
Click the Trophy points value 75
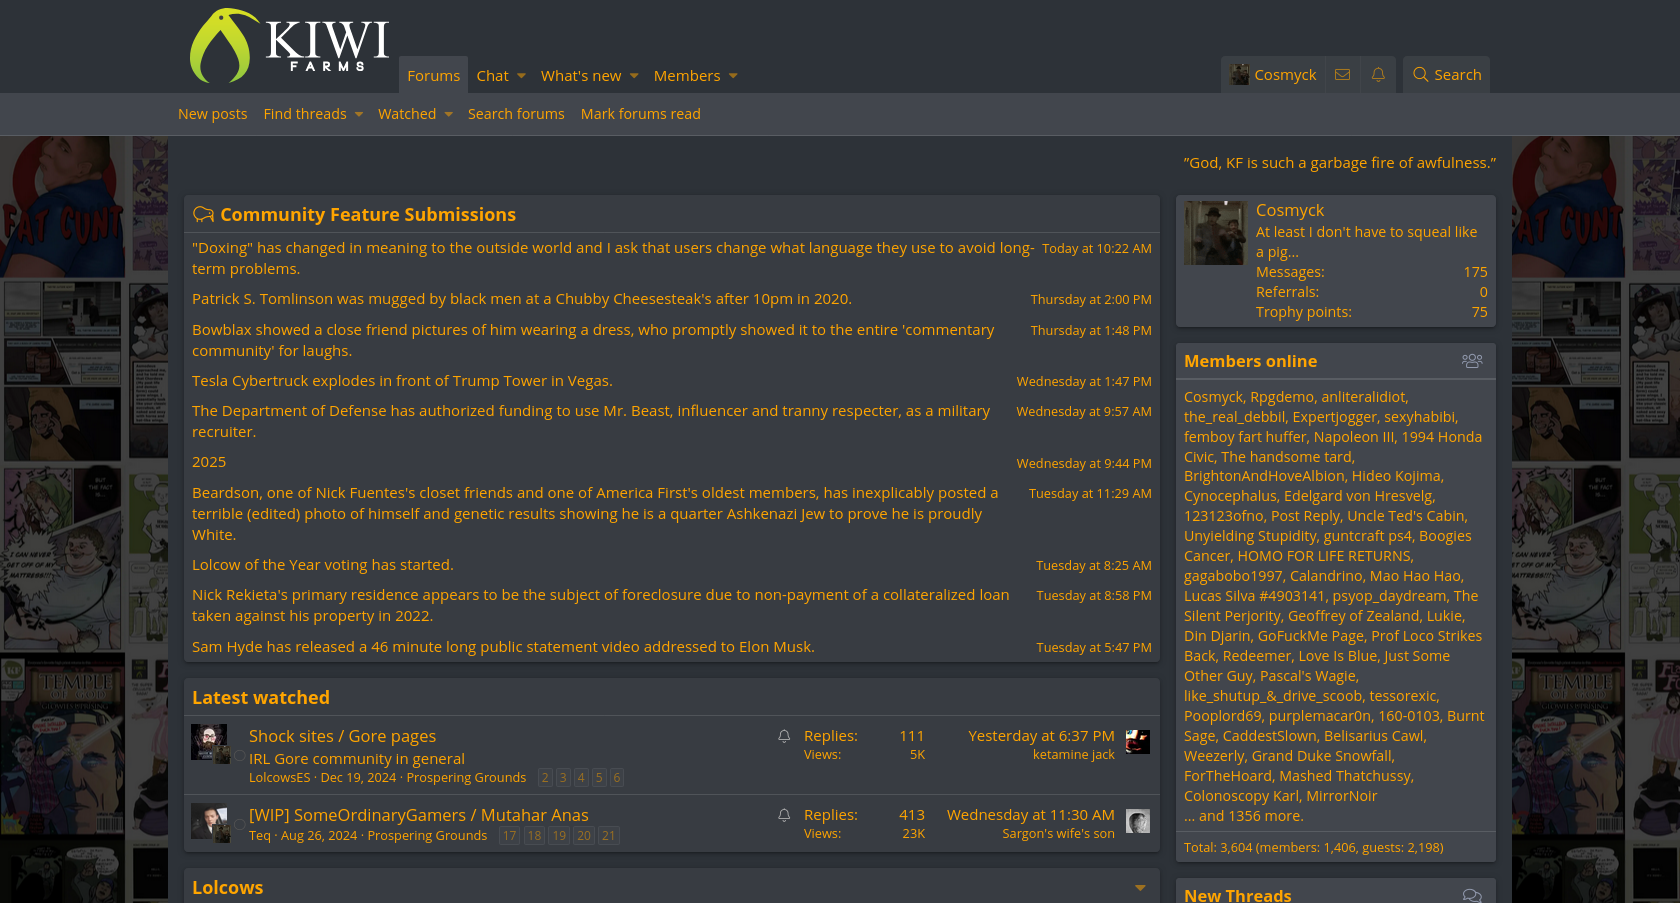click(1480, 312)
